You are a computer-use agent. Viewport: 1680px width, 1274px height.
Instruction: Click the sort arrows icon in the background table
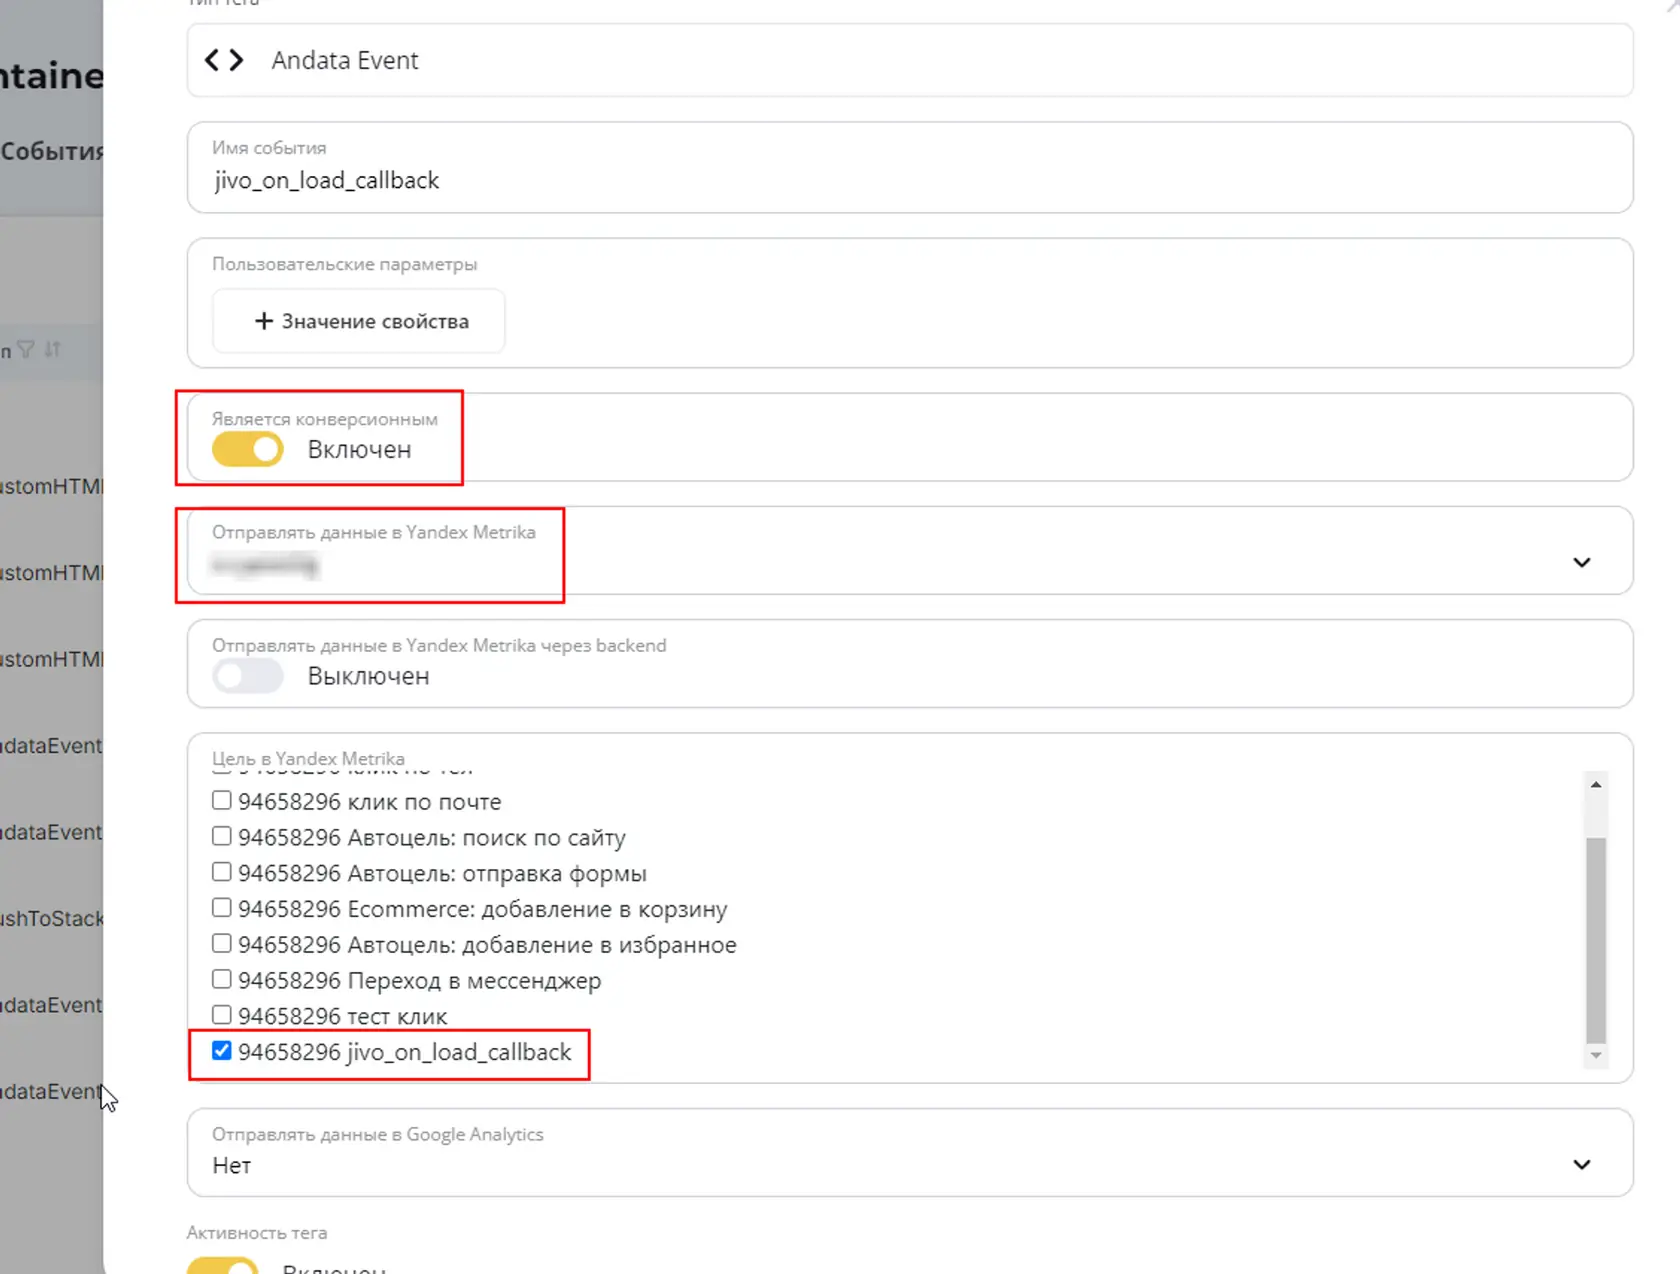coord(53,349)
